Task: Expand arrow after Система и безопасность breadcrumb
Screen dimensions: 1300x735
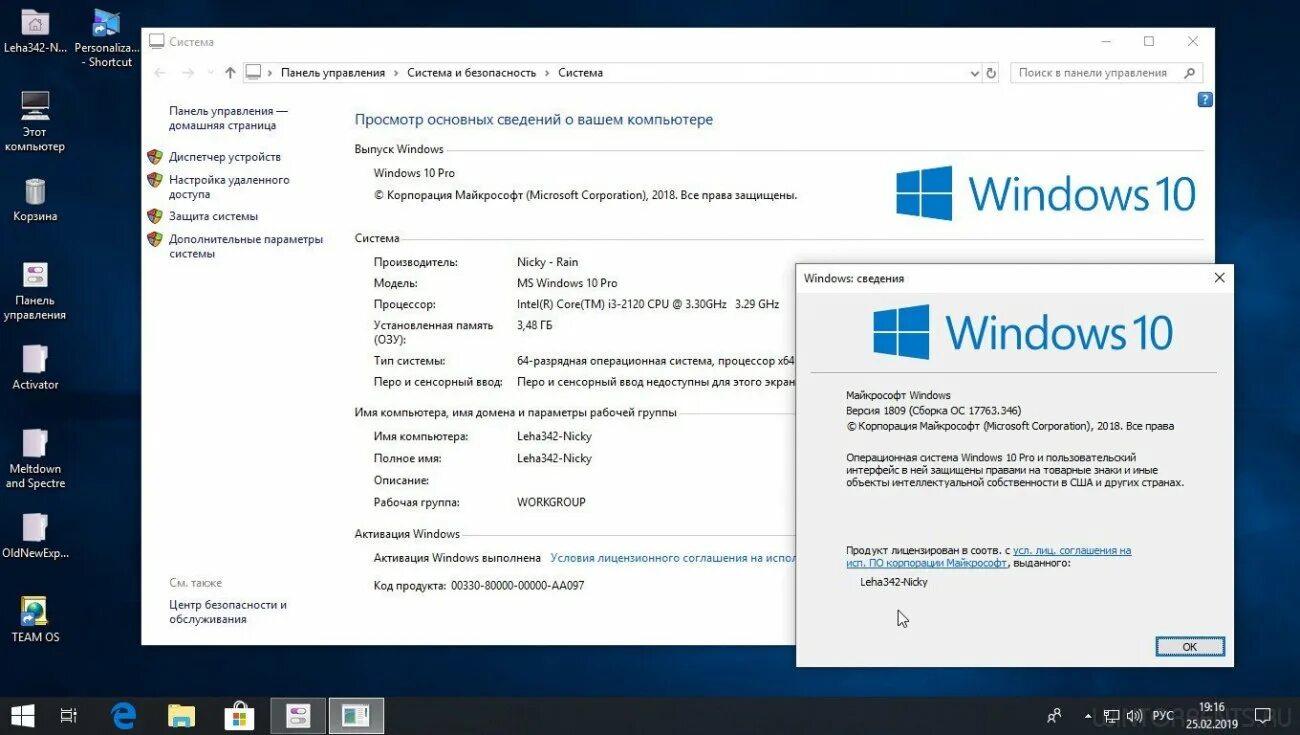Action: point(547,73)
